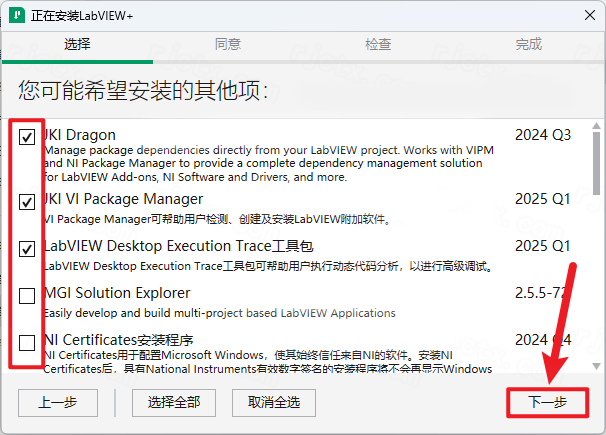The width and height of the screenshot is (606, 435).
Task: Enable the MGI Solution Explorer checkbox
Action: tap(27, 296)
